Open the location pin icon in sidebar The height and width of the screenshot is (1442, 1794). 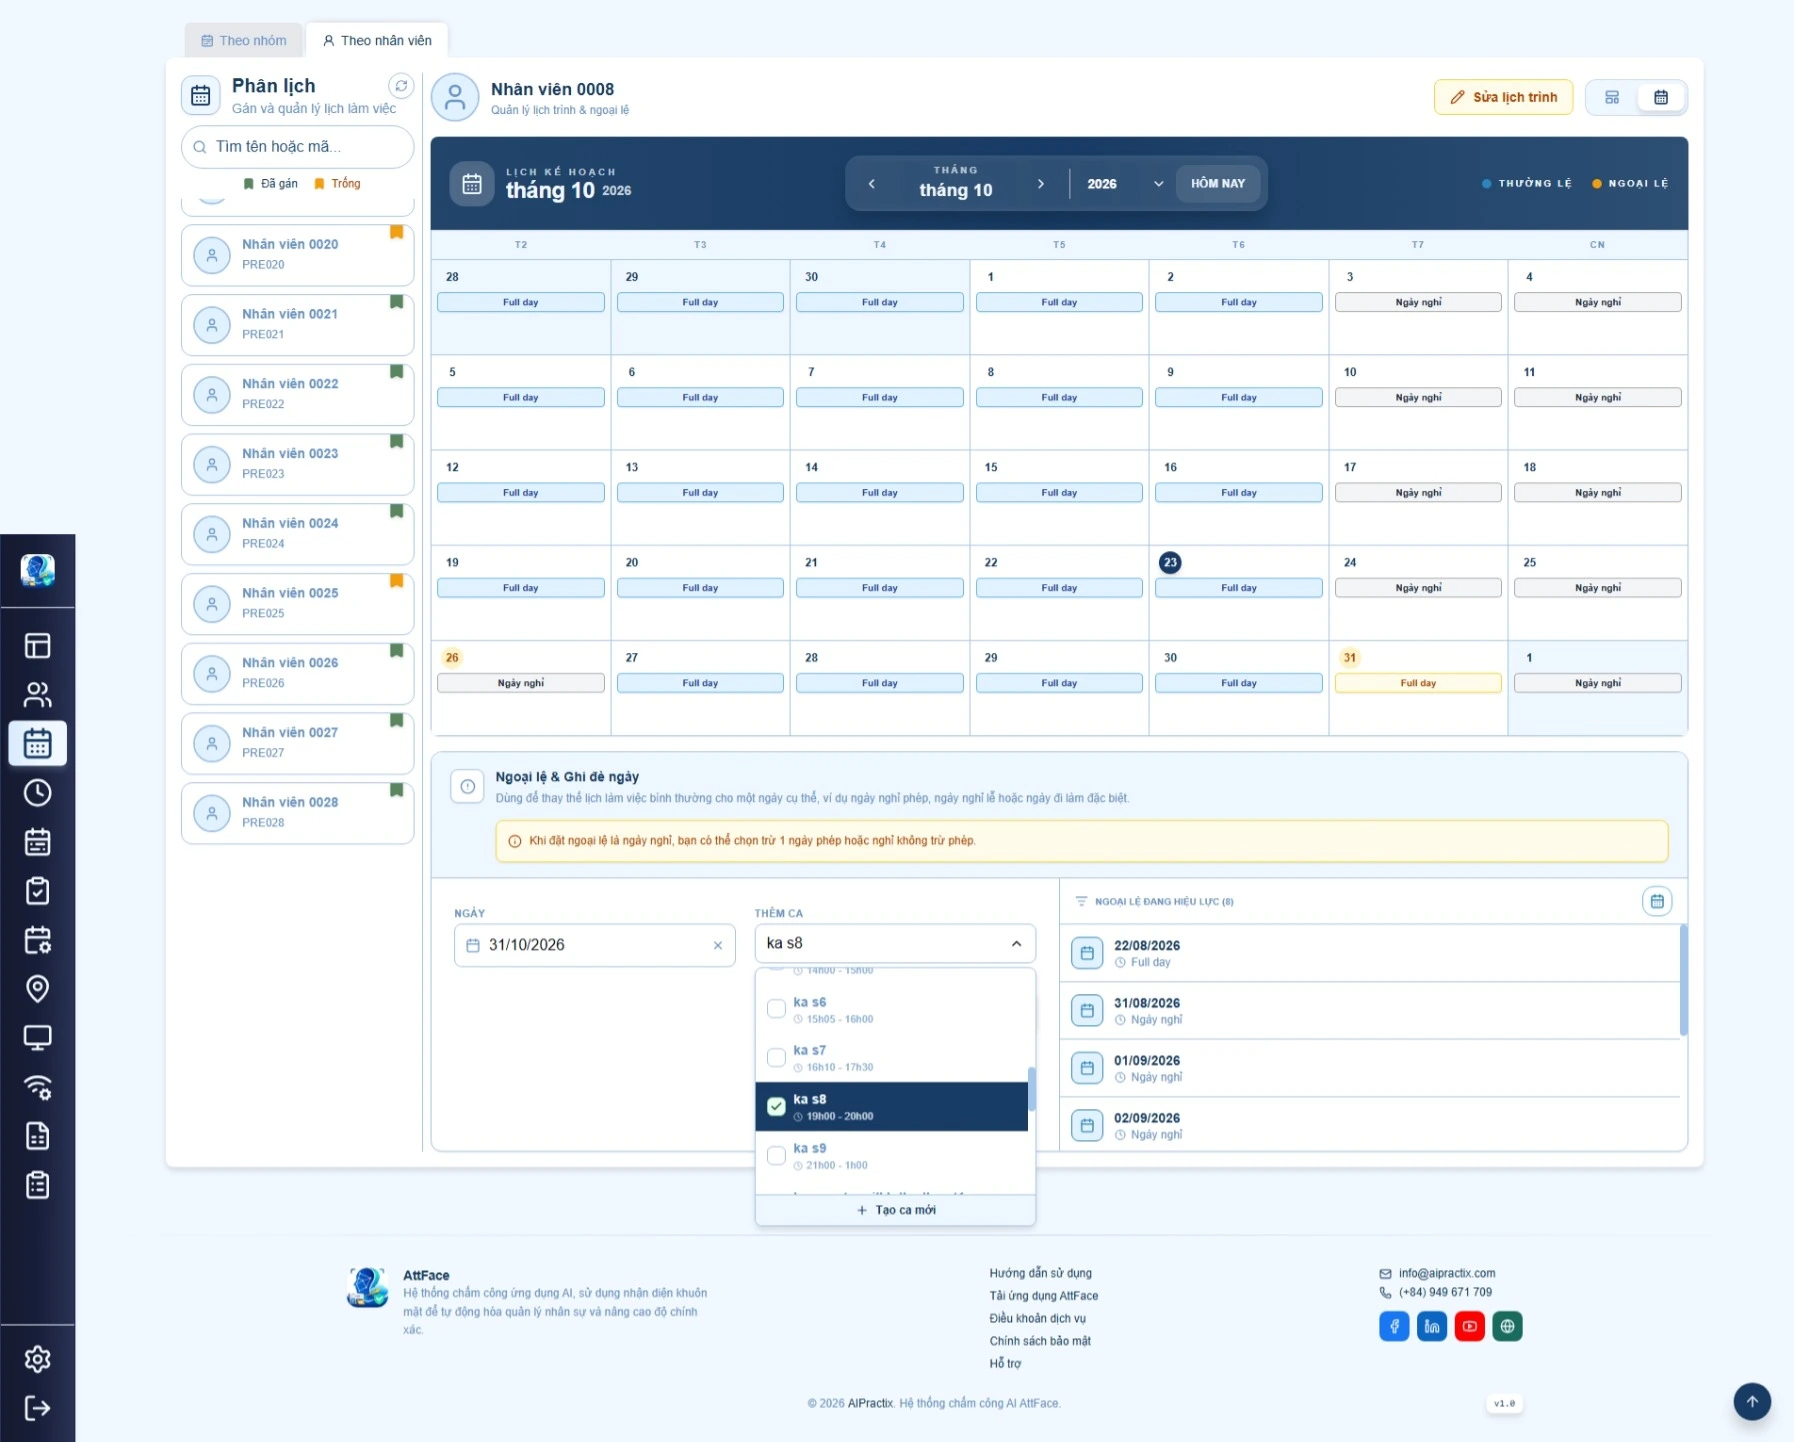[37, 989]
